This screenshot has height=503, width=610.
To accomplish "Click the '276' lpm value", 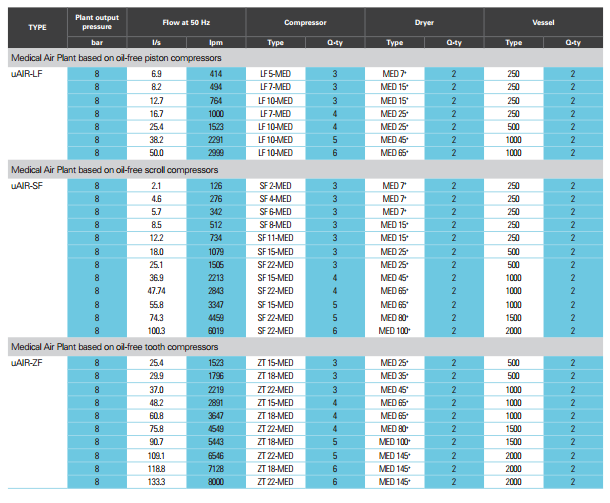I will [x=216, y=199].
